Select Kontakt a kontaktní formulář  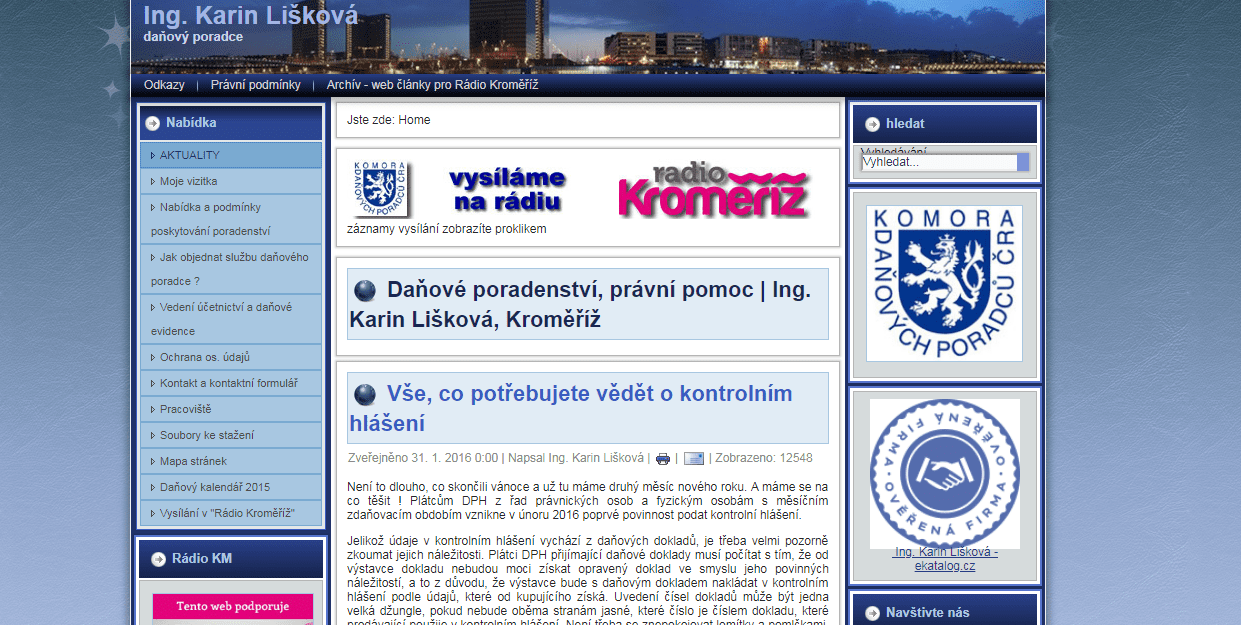click(x=228, y=383)
